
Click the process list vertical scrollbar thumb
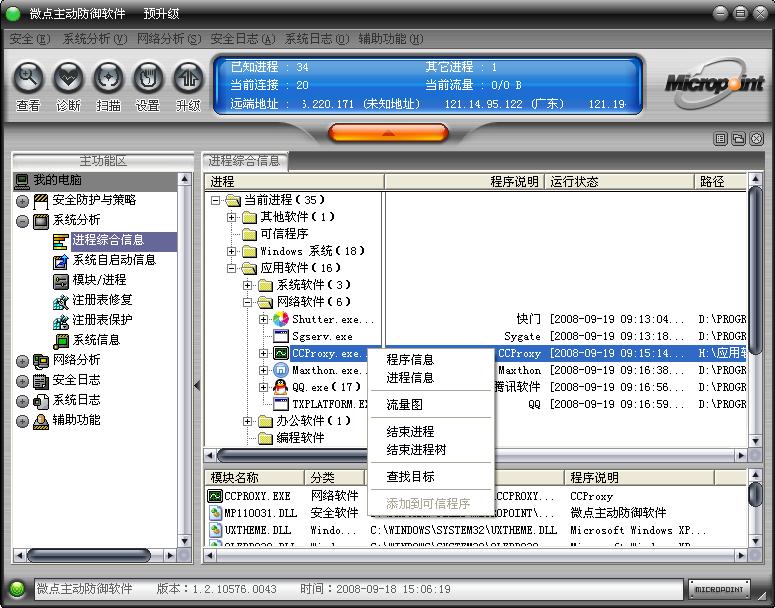coord(755,268)
